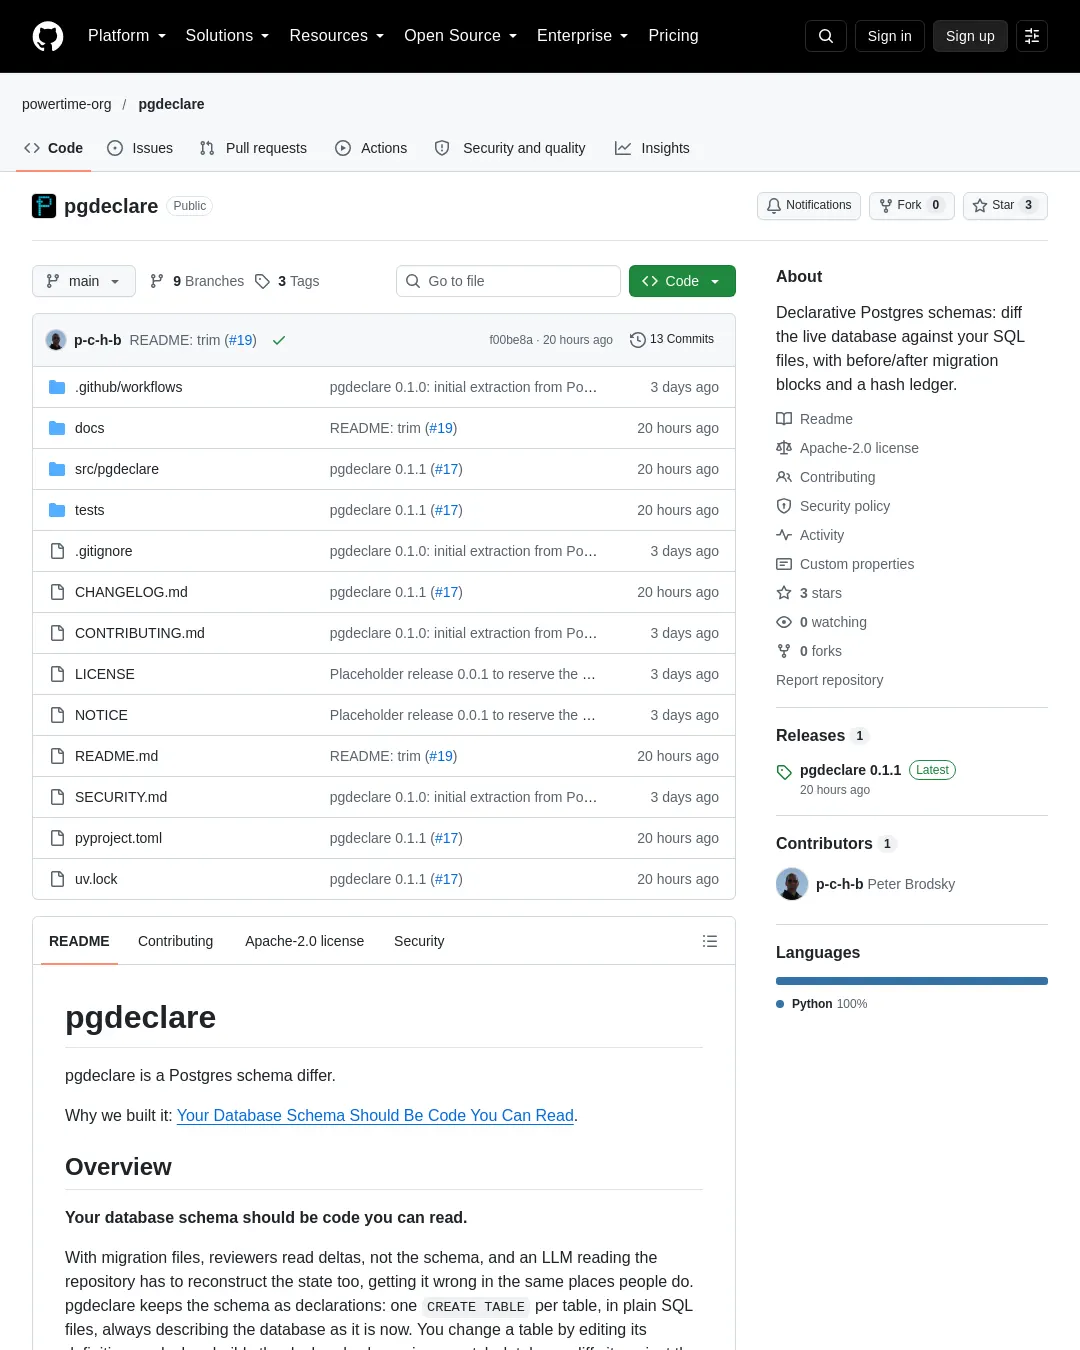1080x1350 pixels.
Task: Click the Python languages progress bar
Action: (x=912, y=981)
